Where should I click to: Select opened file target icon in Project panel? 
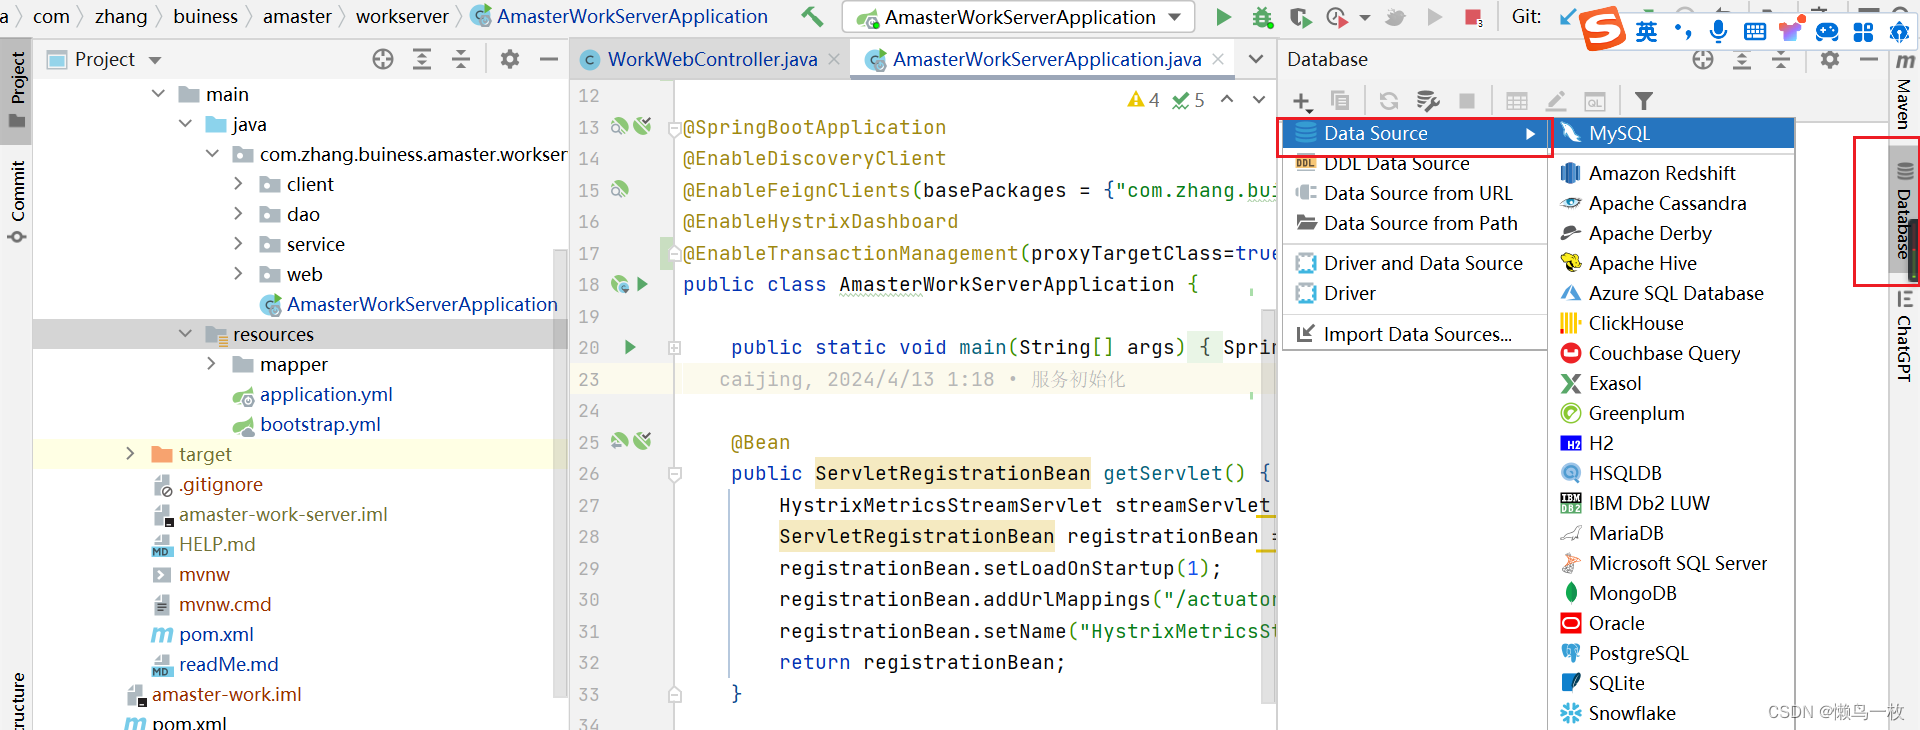tap(383, 60)
